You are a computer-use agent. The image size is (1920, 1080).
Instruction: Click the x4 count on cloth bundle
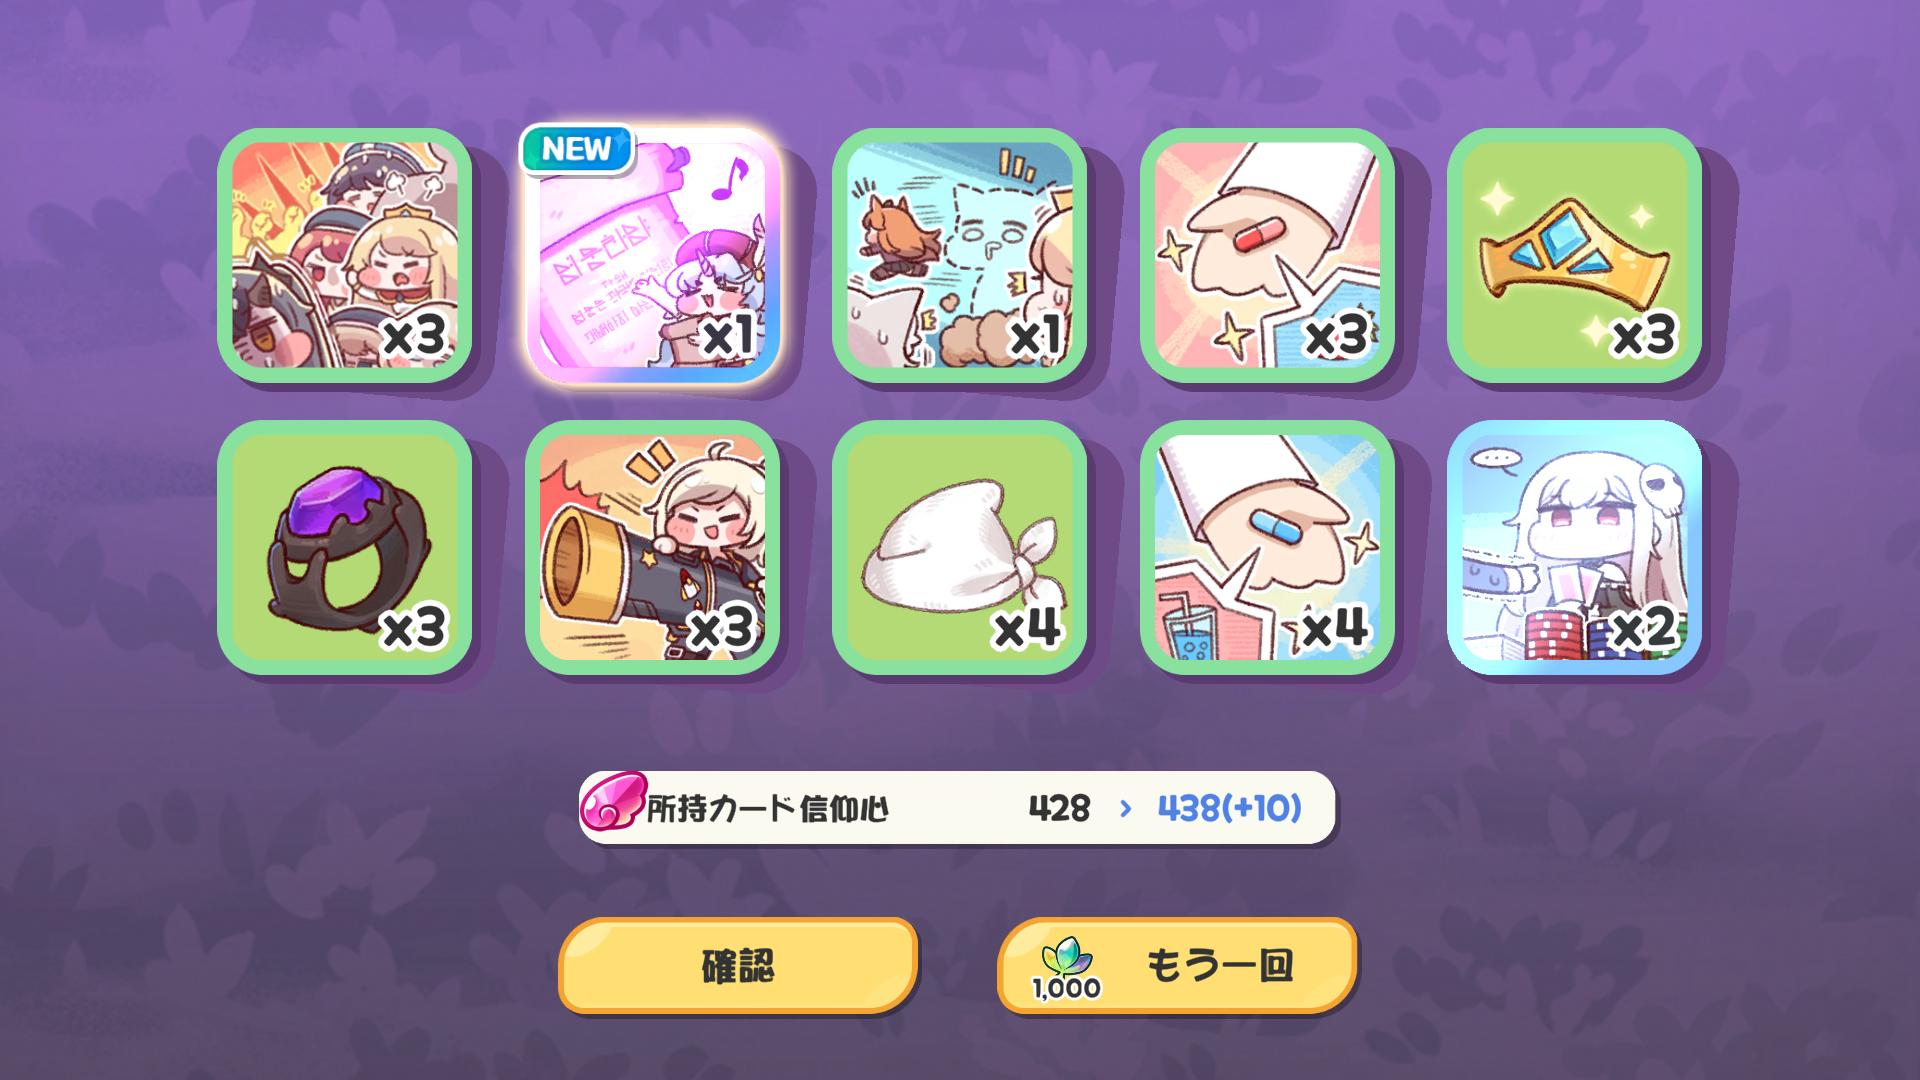click(1026, 628)
